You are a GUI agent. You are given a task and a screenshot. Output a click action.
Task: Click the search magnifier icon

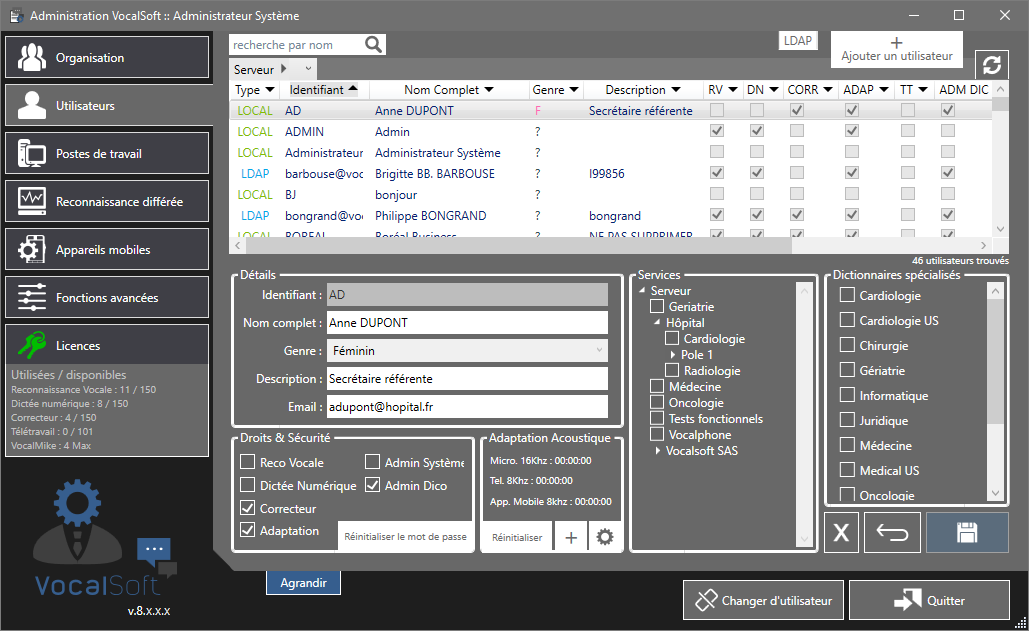tap(373, 45)
